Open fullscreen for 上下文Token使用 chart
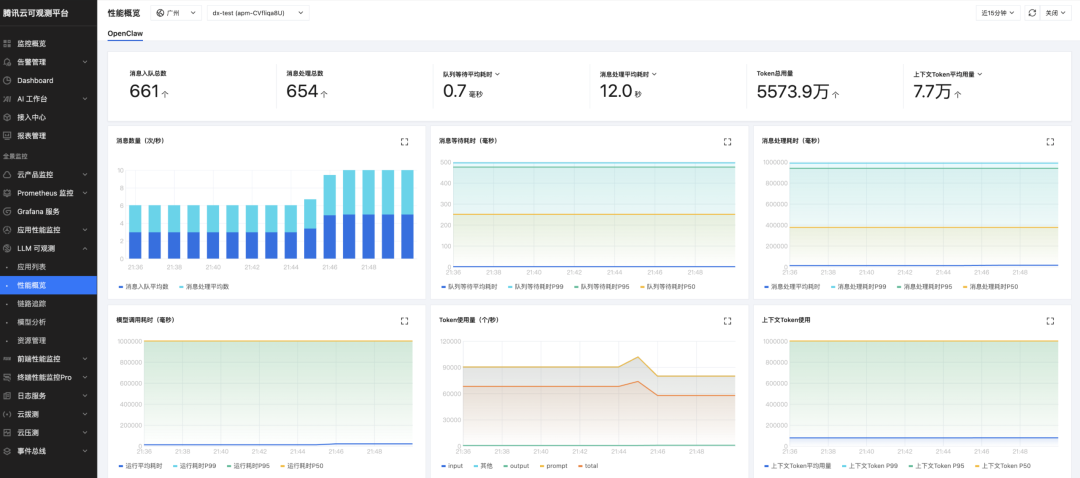1080x478 pixels. [x=1050, y=321]
